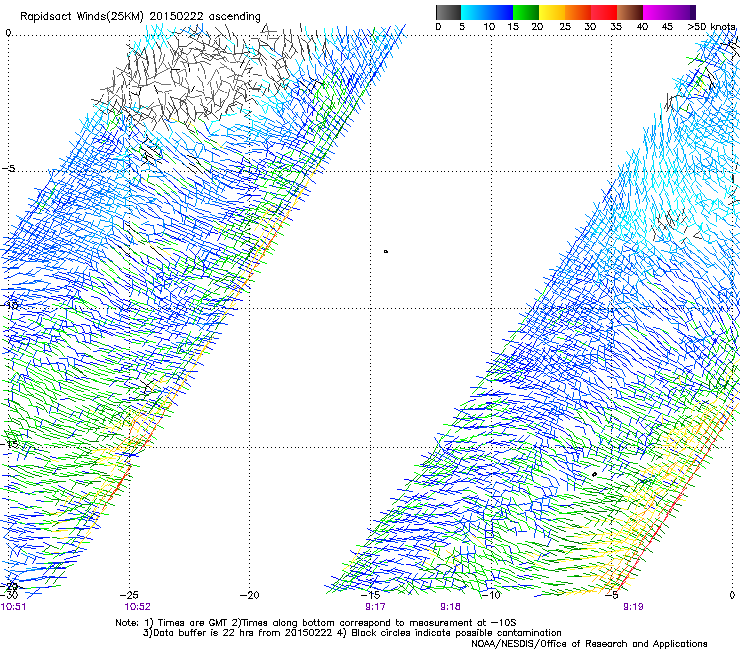The height and width of the screenshot is (650, 740).
Task: Select the '-10' longitude label on bottom axis
Action: point(491,595)
